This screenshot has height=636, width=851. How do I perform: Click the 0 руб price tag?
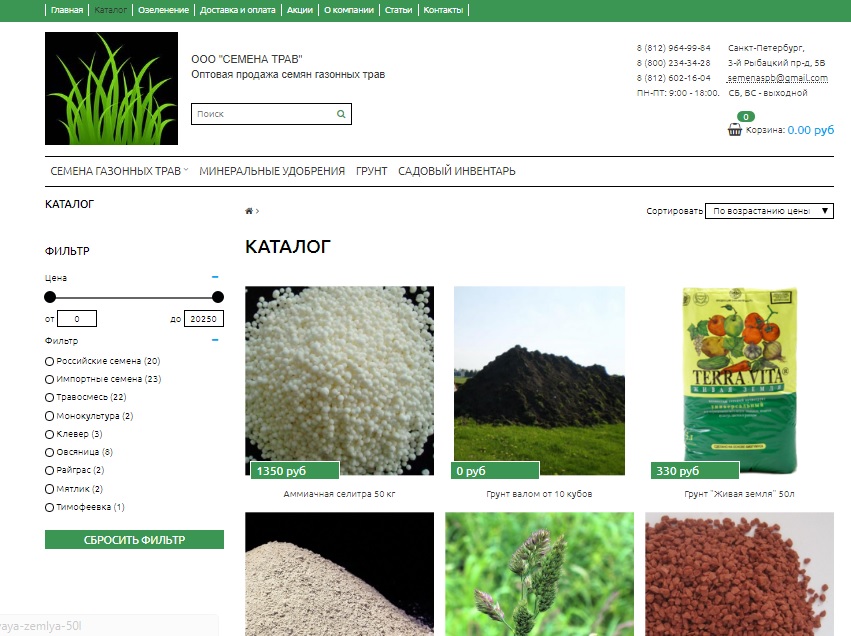pyautogui.click(x=494, y=470)
